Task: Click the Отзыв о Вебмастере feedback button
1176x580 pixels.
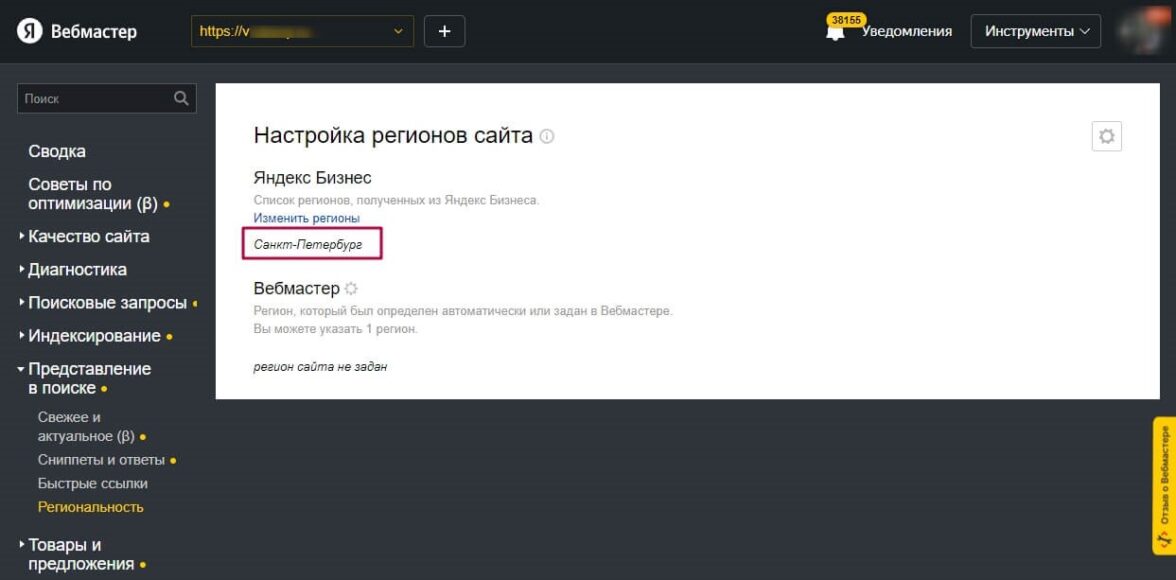Action: point(1163,485)
